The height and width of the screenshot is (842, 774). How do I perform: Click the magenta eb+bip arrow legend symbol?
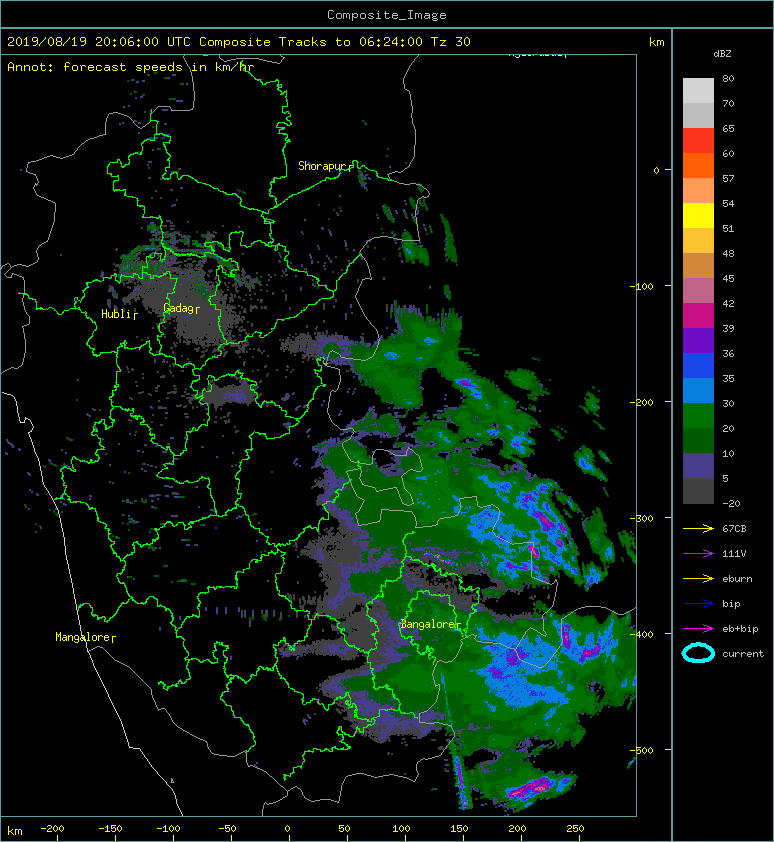pyautogui.click(x=698, y=629)
